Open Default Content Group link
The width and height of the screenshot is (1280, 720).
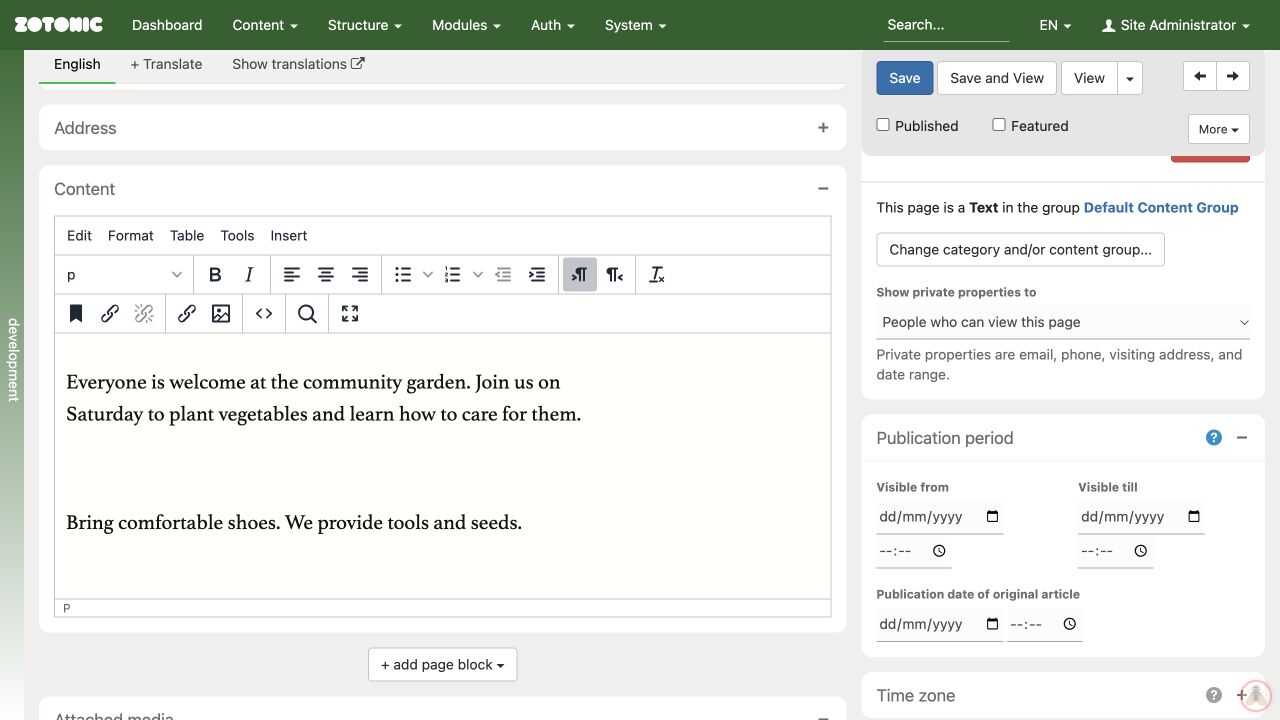pyautogui.click(x=1161, y=208)
